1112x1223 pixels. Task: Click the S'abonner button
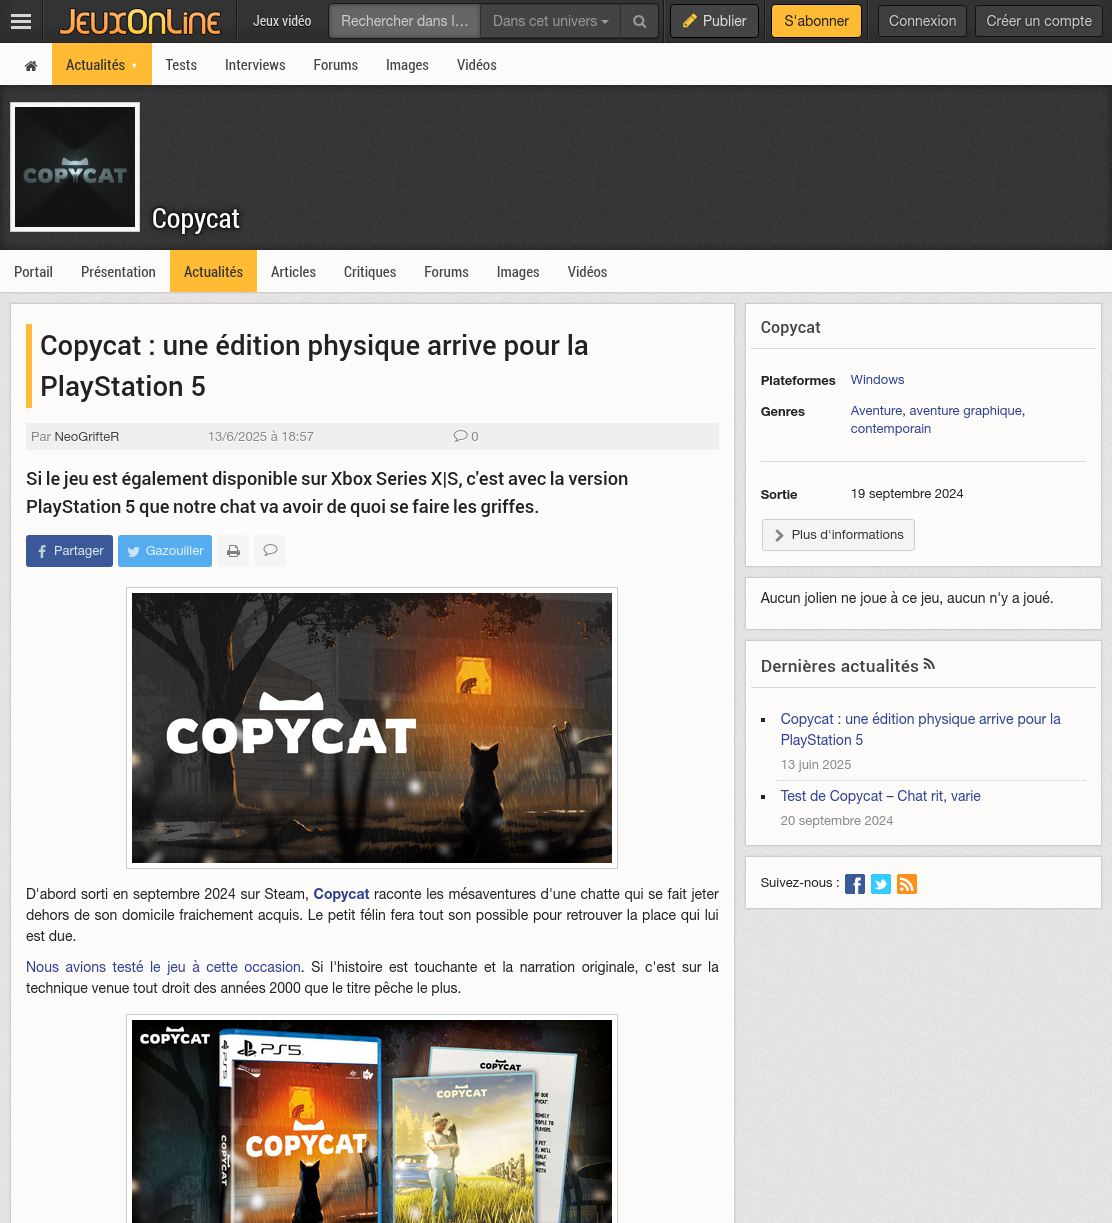(816, 21)
